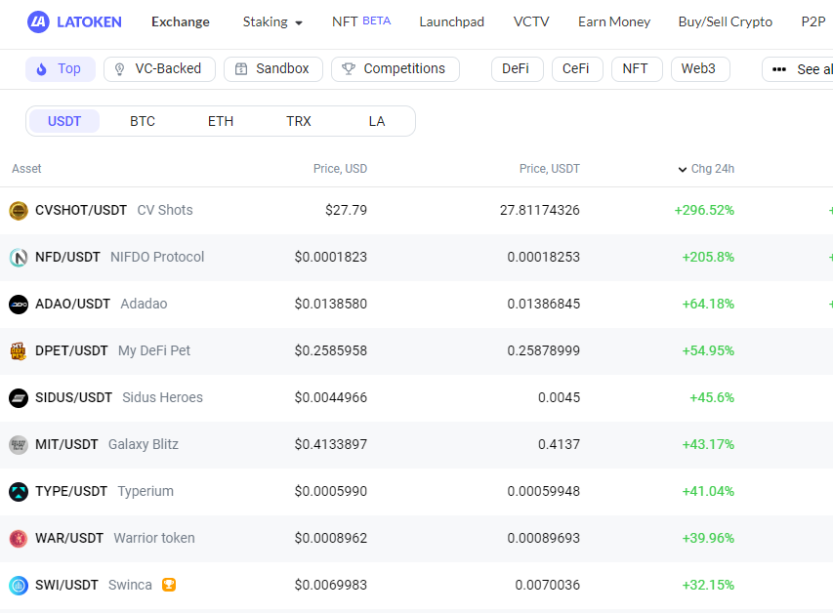The image size is (833, 613).
Task: Open the Launchpad menu item
Action: pos(452,22)
